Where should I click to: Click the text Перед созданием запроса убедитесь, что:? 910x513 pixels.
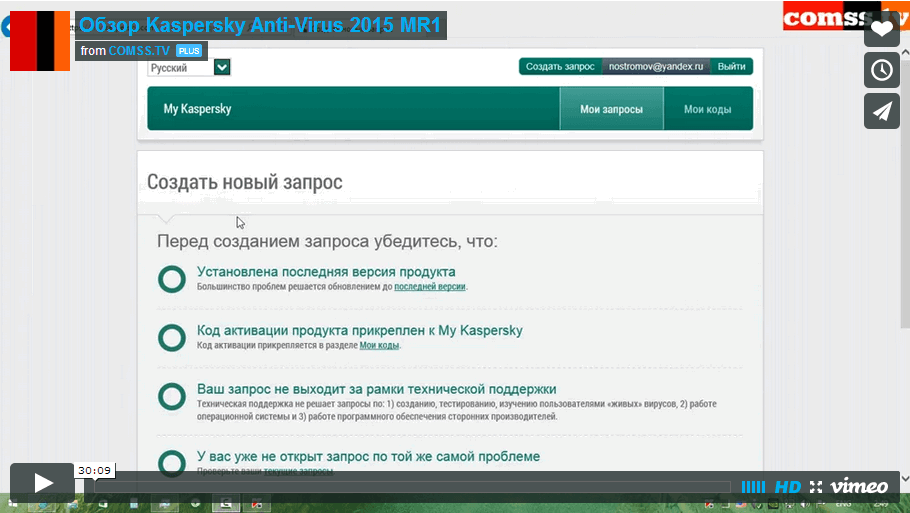(327, 241)
